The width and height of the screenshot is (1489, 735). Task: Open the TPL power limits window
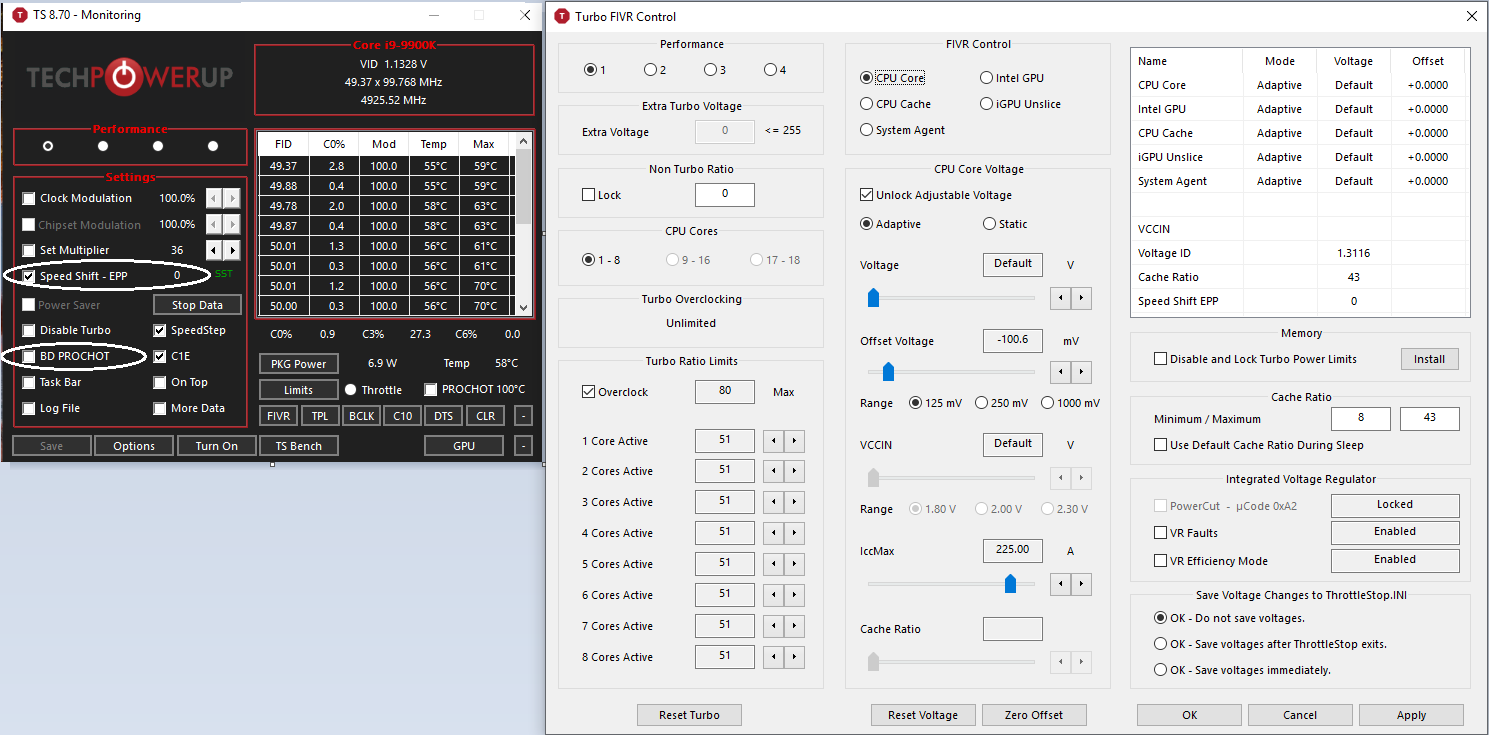click(319, 416)
